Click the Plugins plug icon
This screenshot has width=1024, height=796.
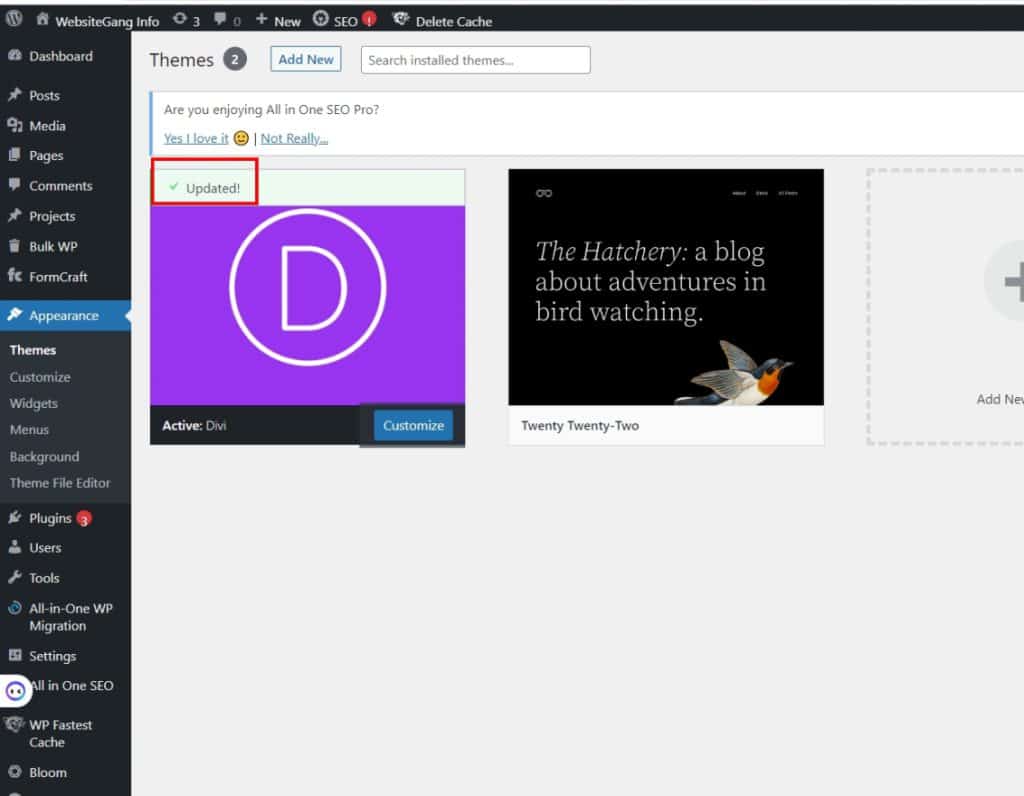[x=14, y=517]
